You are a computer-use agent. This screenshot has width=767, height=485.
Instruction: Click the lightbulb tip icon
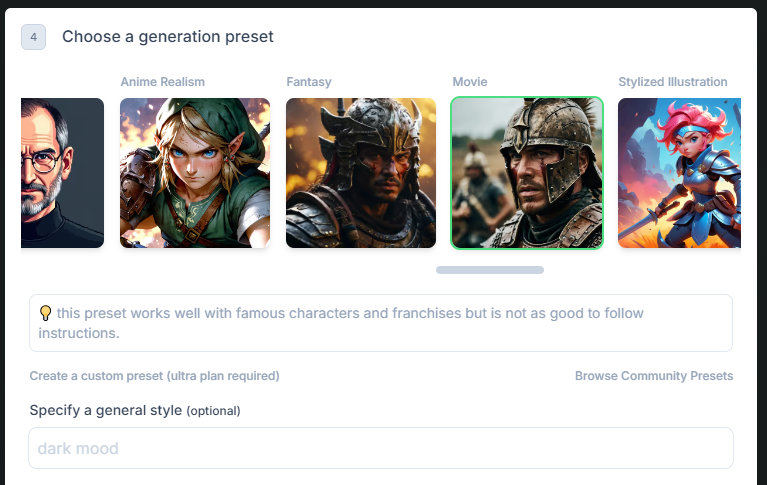click(45, 313)
